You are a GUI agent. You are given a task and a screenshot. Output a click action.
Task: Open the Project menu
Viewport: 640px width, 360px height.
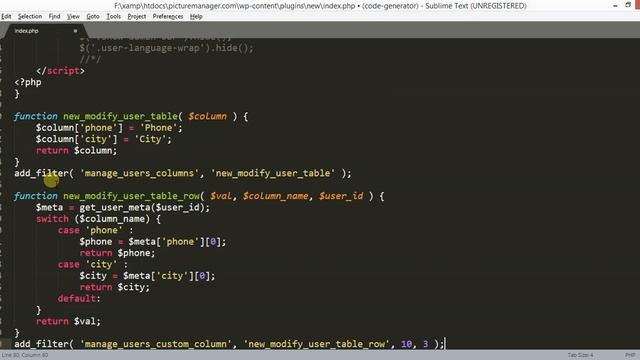click(136, 16)
